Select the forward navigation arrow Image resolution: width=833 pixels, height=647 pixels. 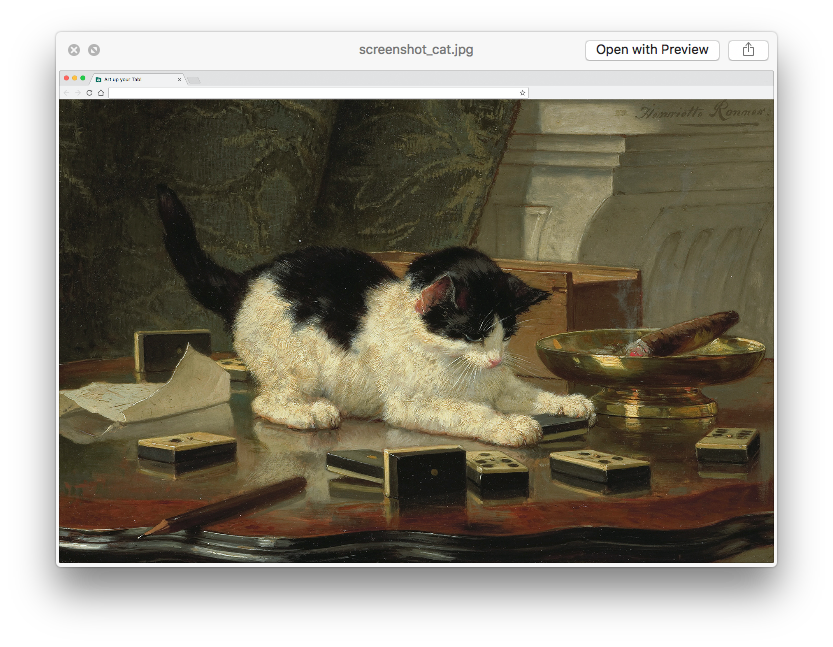(x=77, y=92)
